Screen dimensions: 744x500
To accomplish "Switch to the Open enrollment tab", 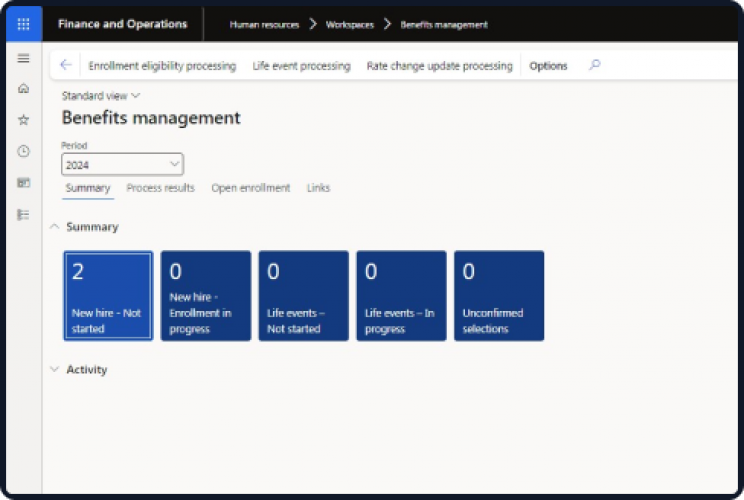I will pyautogui.click(x=251, y=188).
